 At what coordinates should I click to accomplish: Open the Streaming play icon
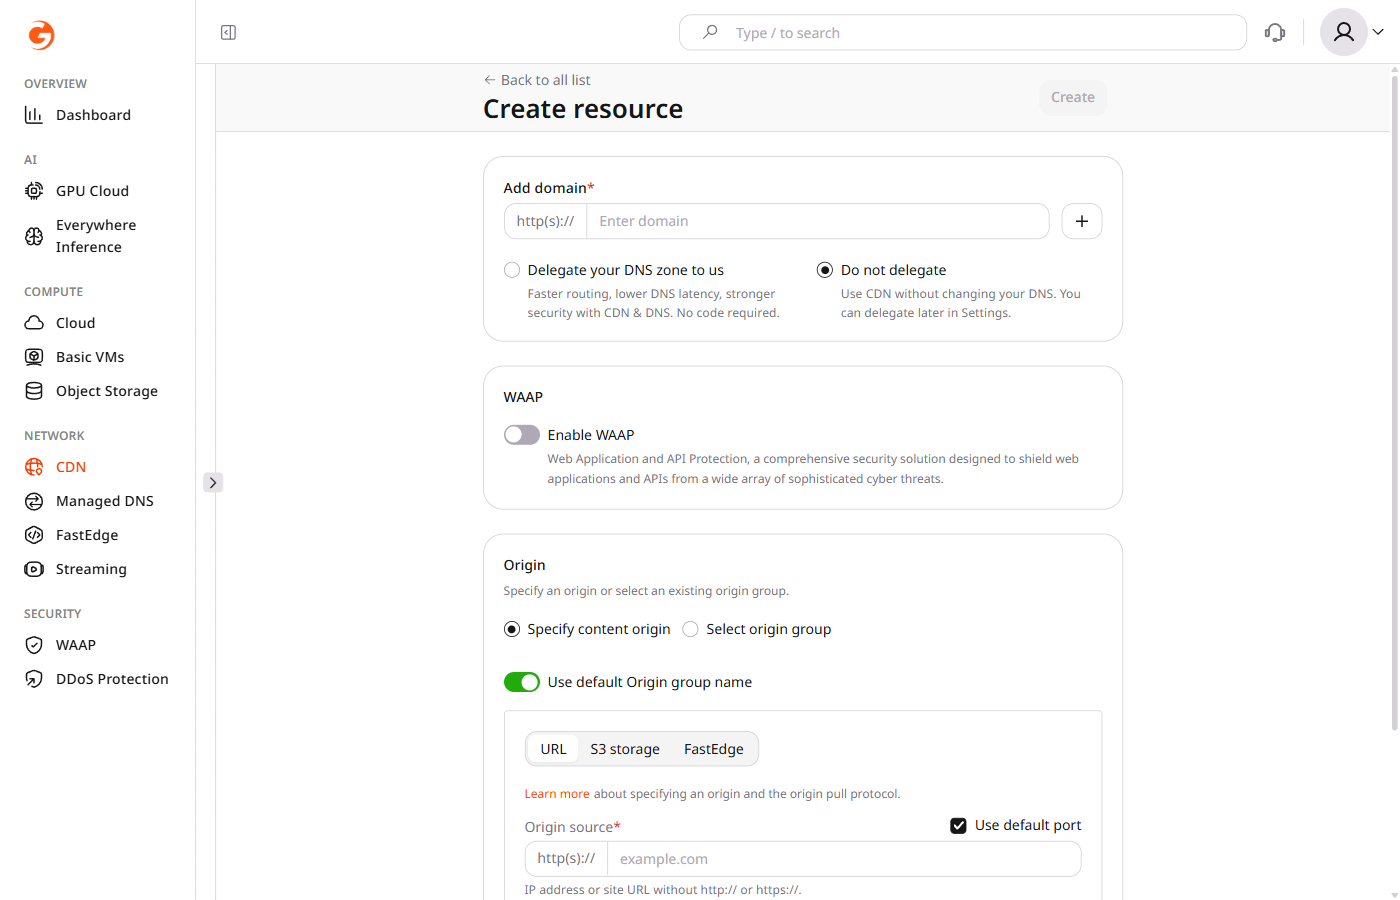pos(34,569)
